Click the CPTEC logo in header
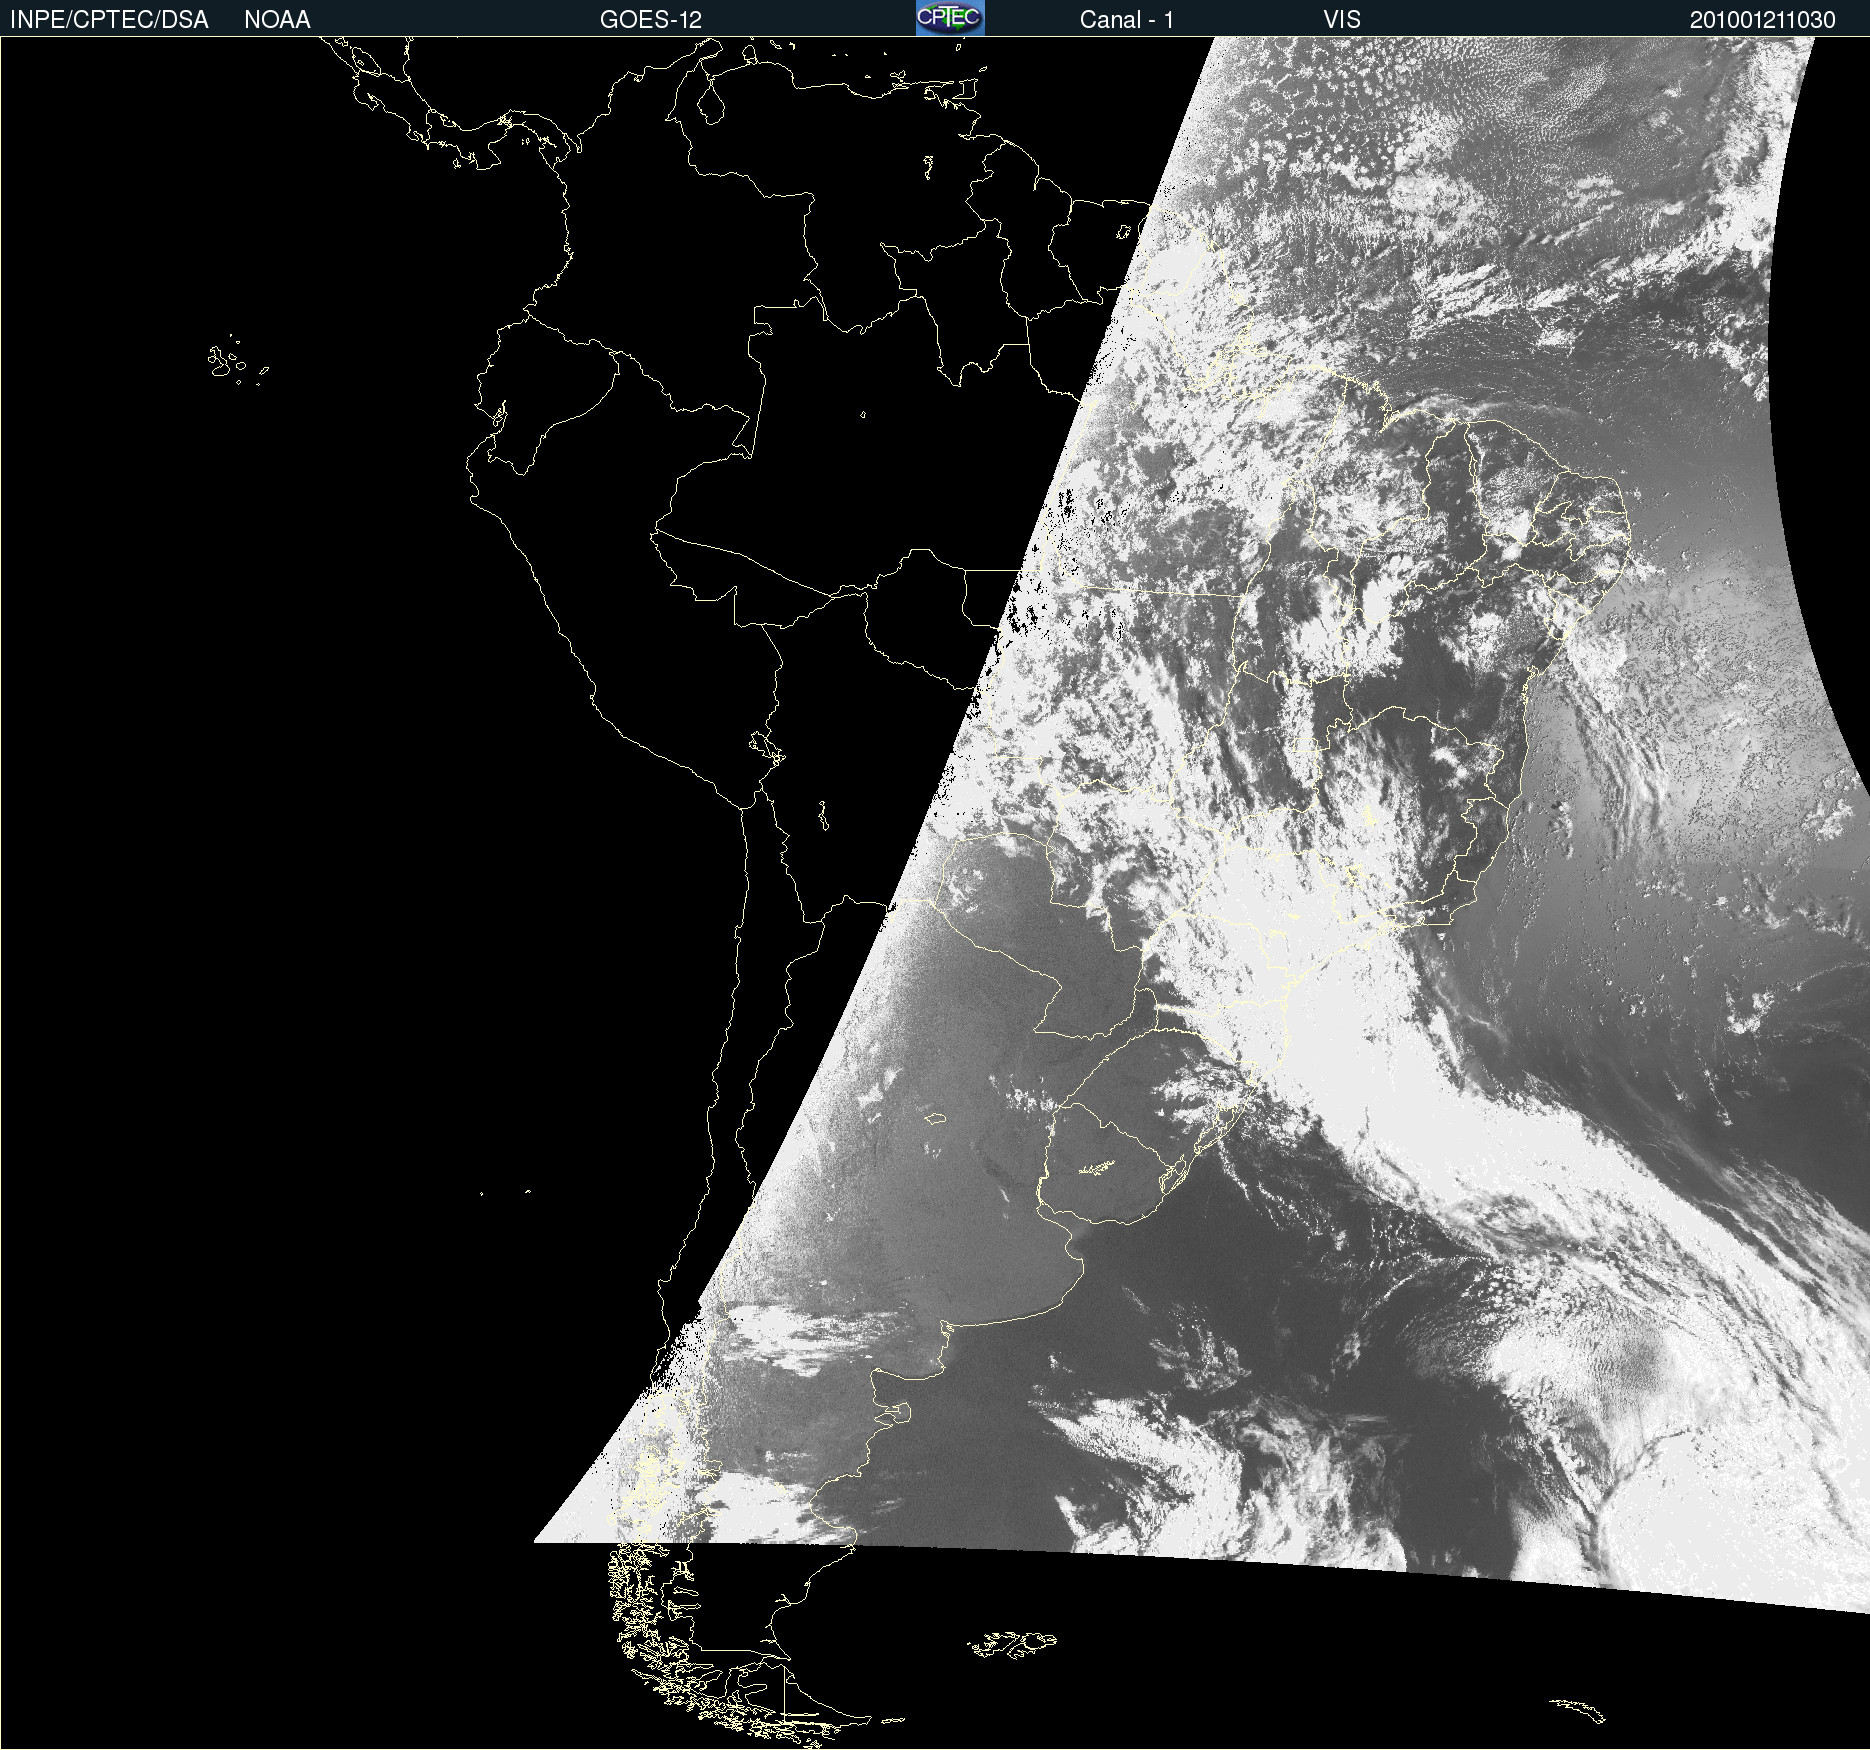The width and height of the screenshot is (1870, 1750). [x=950, y=18]
